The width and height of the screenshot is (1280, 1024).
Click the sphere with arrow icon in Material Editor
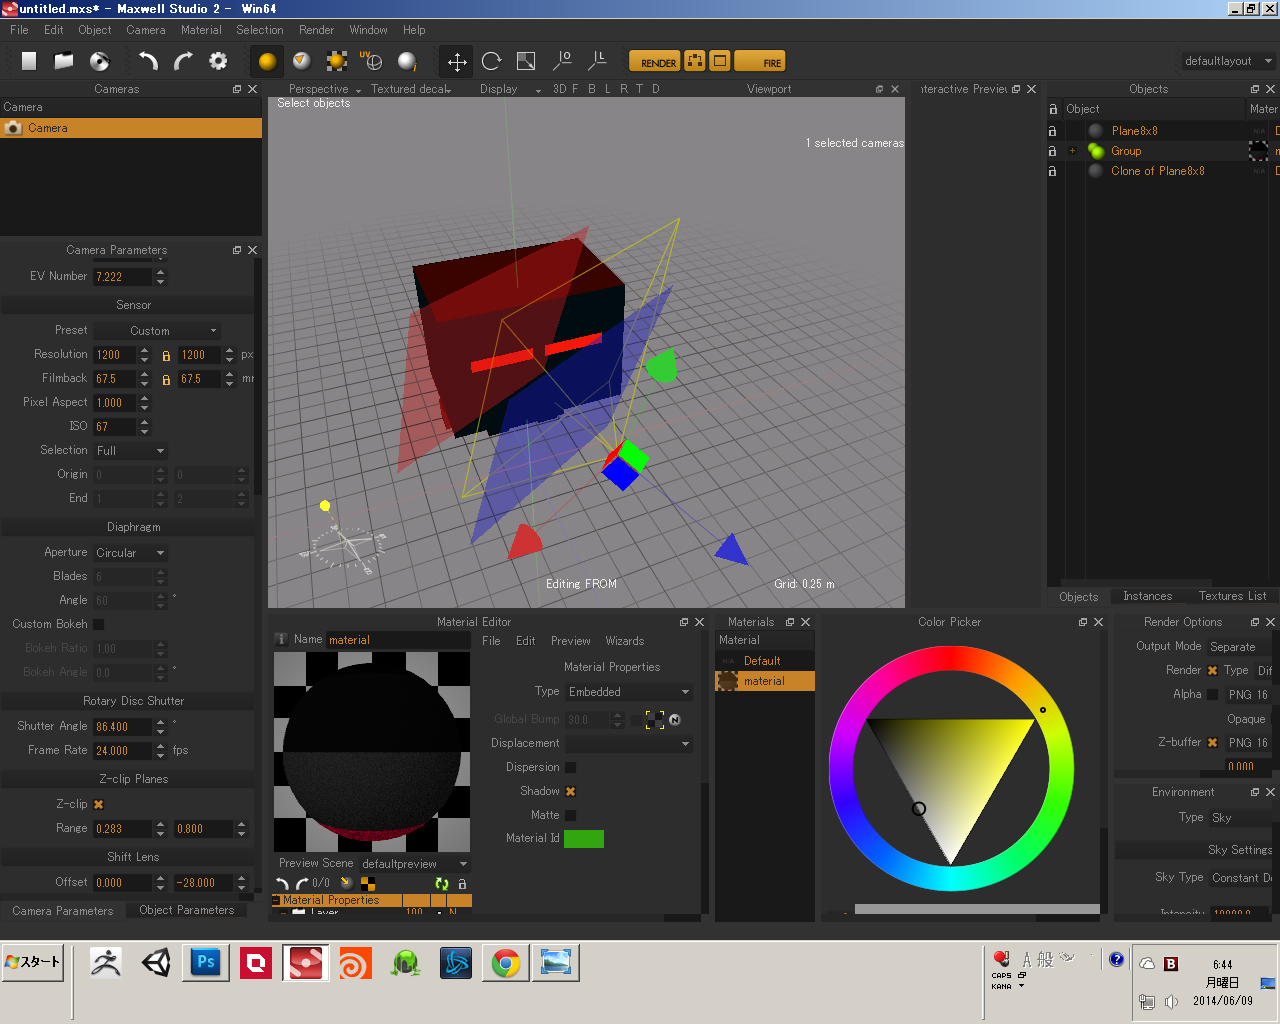pos(347,883)
